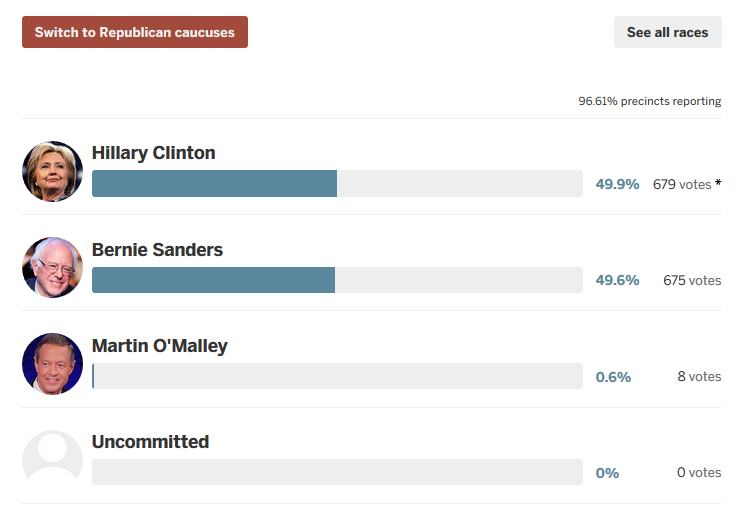Click the 675 votes count text
The height and width of the screenshot is (512, 756).
pyautogui.click(x=692, y=280)
